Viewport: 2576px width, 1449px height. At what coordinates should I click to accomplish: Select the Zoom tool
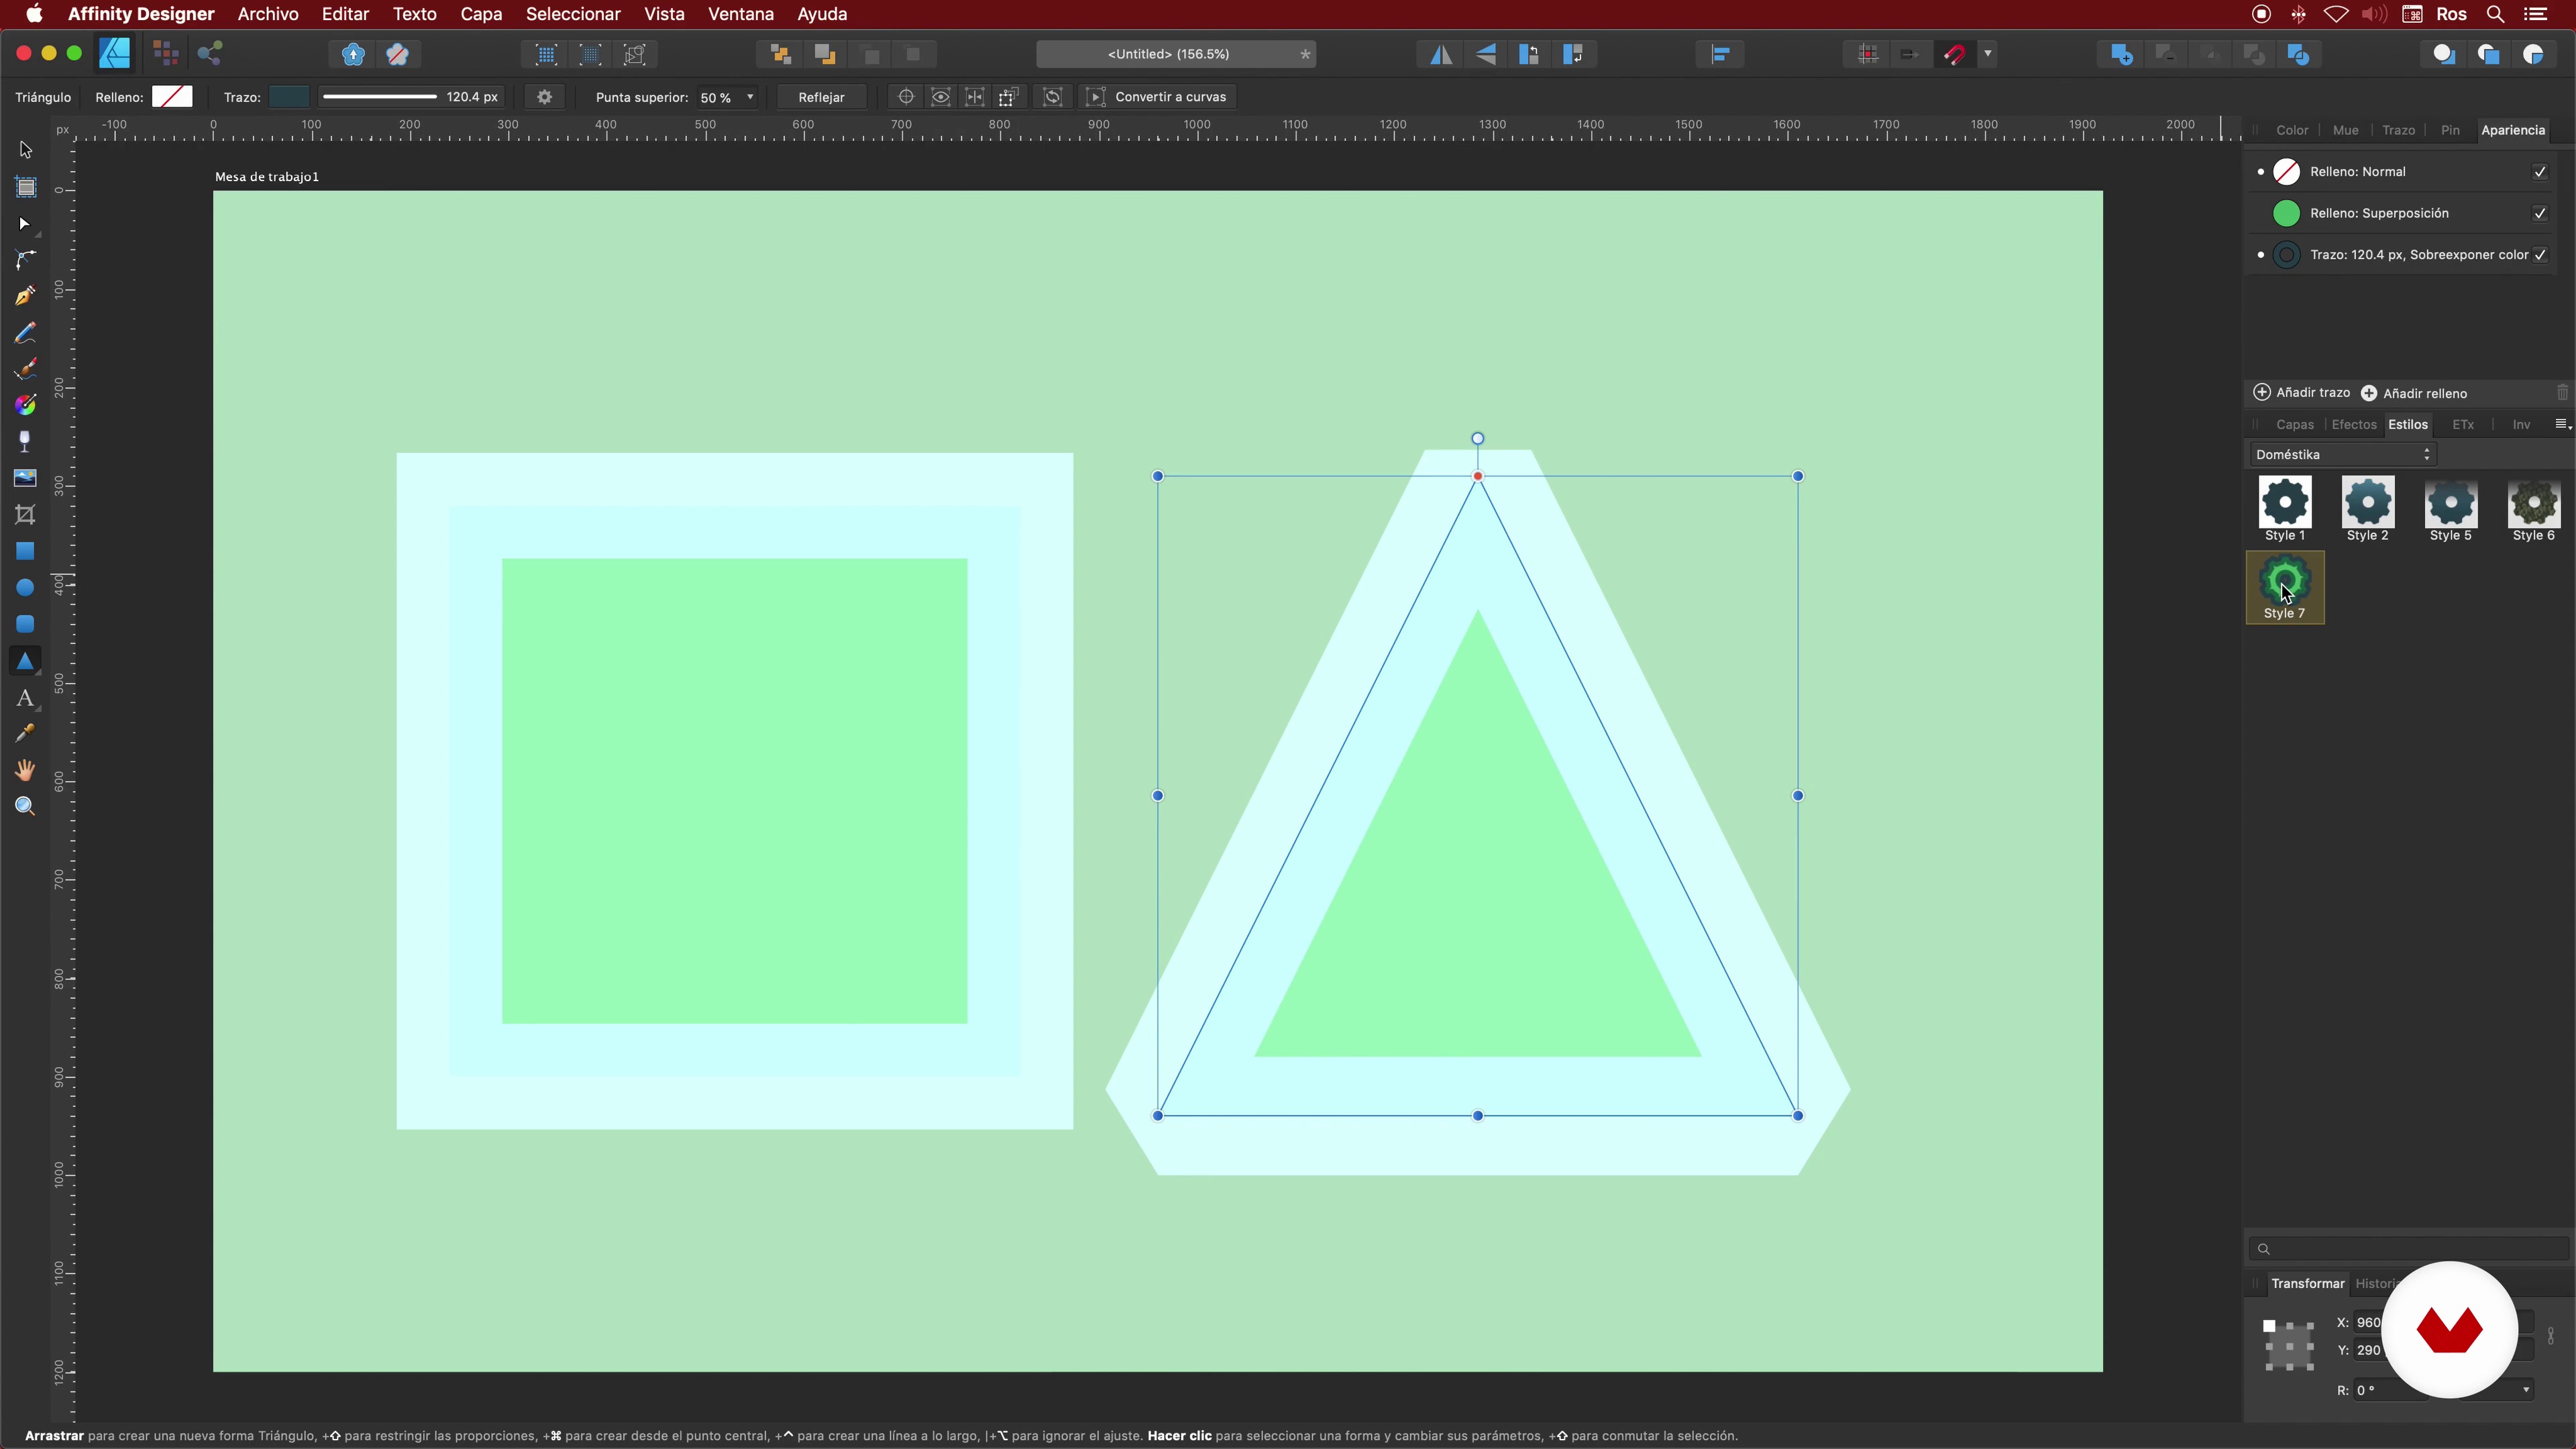coord(25,806)
